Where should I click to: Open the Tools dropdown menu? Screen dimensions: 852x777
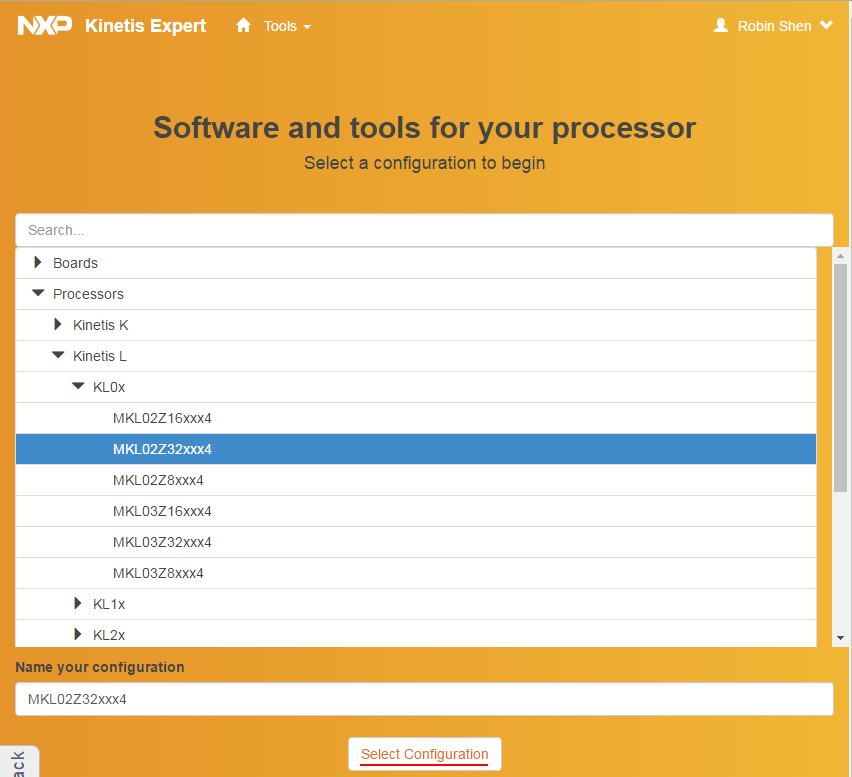[287, 26]
